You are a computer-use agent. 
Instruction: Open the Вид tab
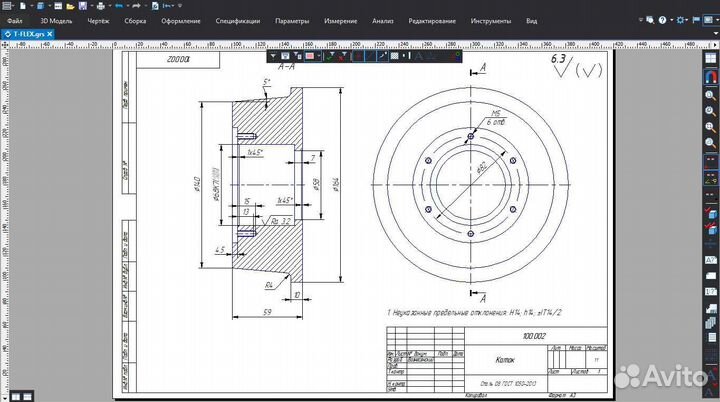531,21
